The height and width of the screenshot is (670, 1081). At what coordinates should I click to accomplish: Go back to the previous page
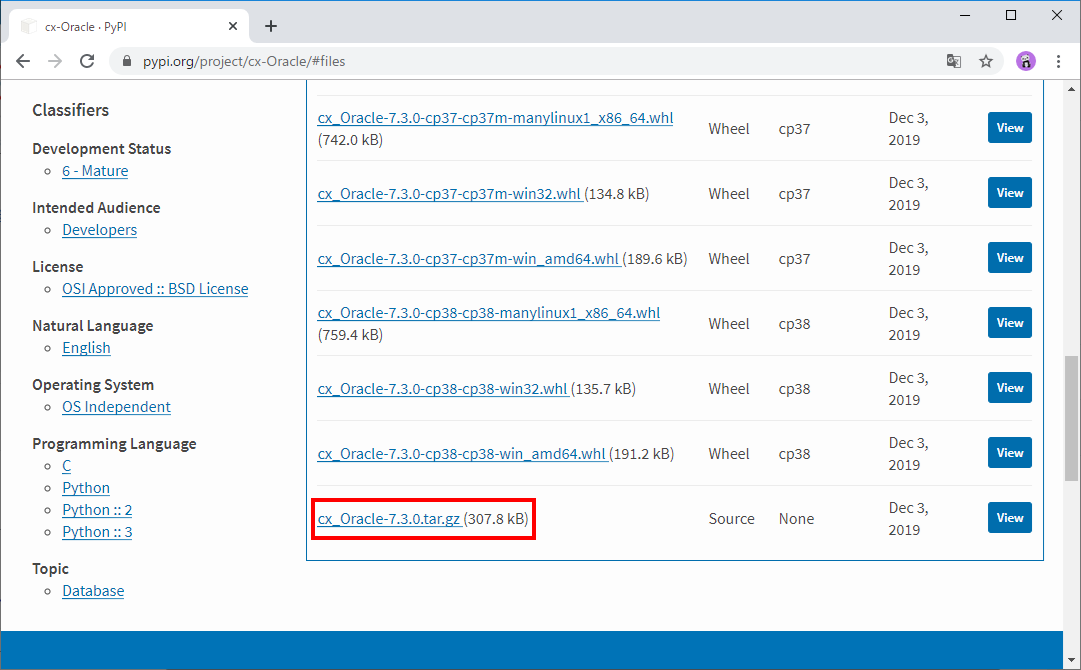pos(23,61)
